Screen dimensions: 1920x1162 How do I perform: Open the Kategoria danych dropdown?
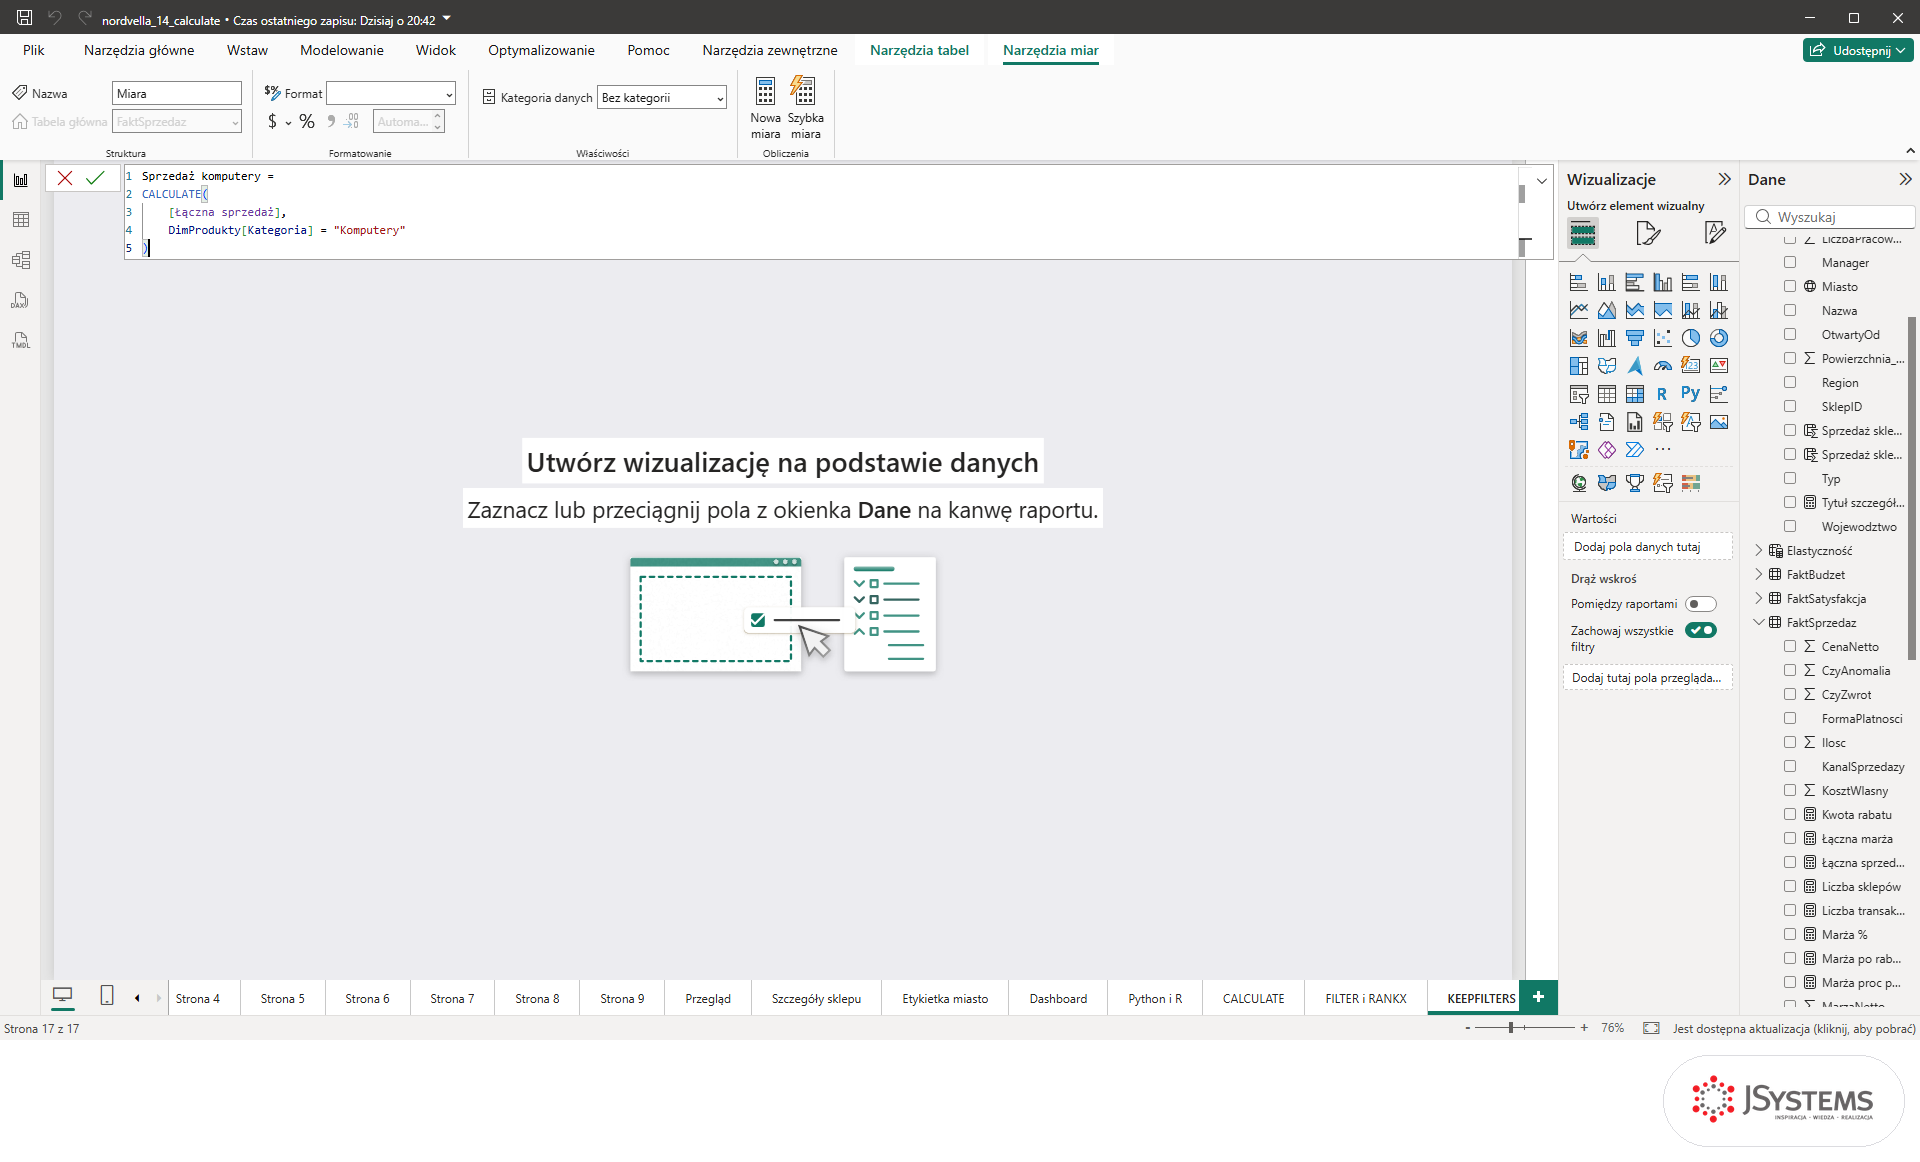(x=662, y=98)
